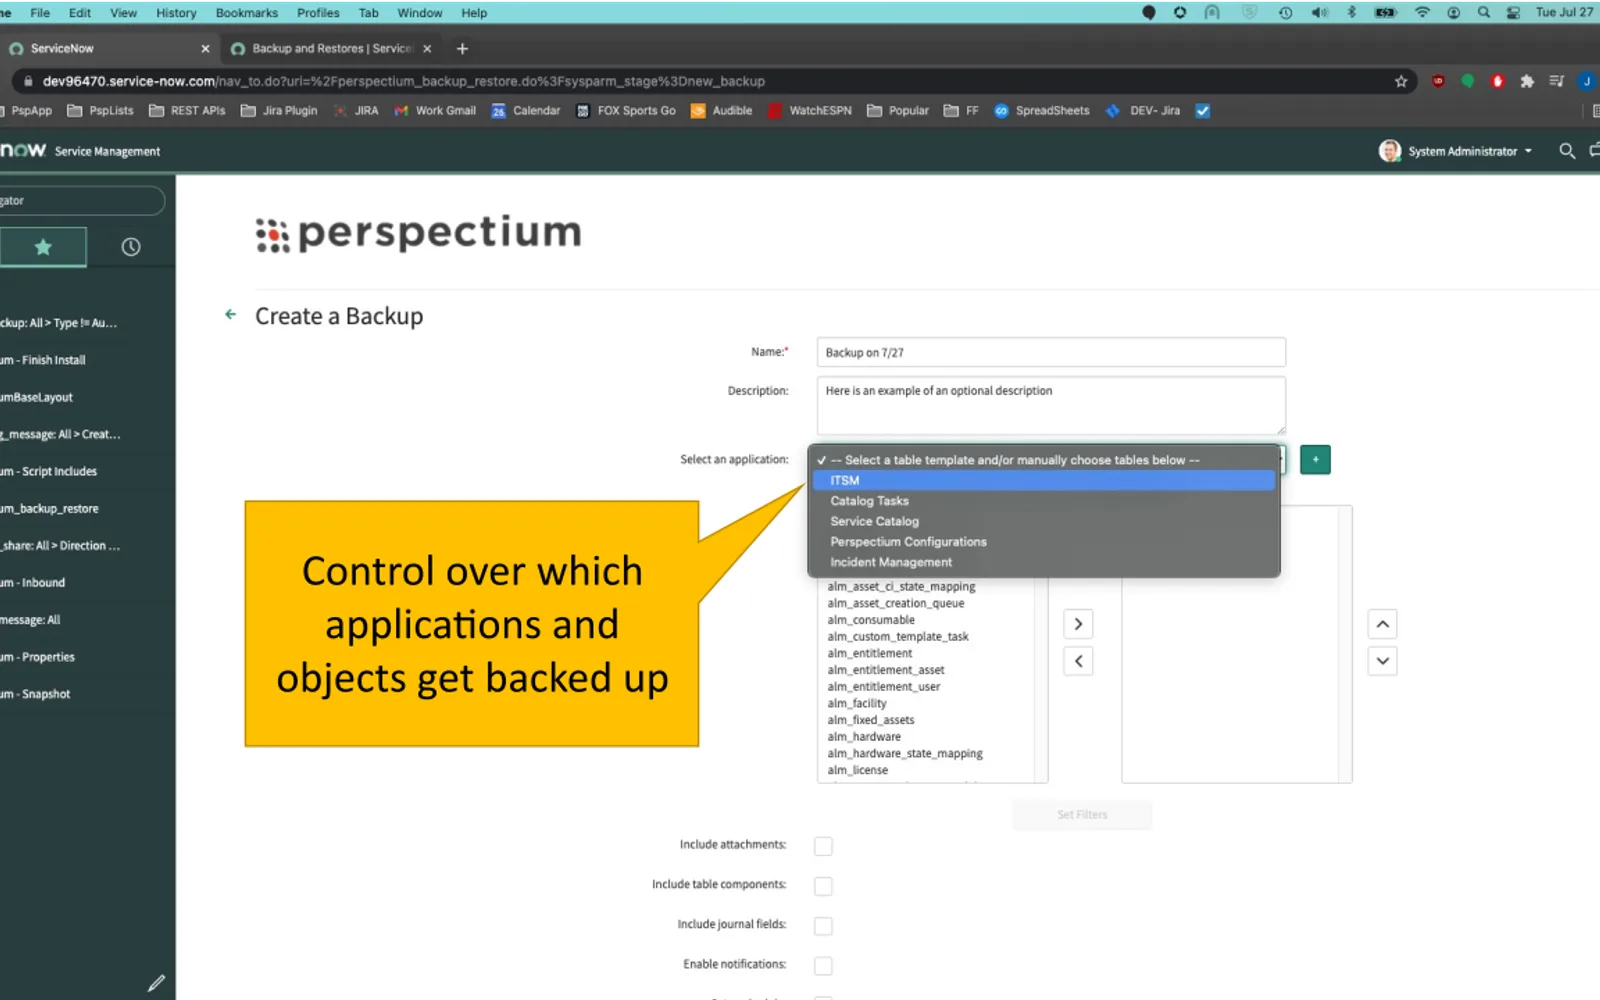Select alm_license in table list

pyautogui.click(x=858, y=770)
